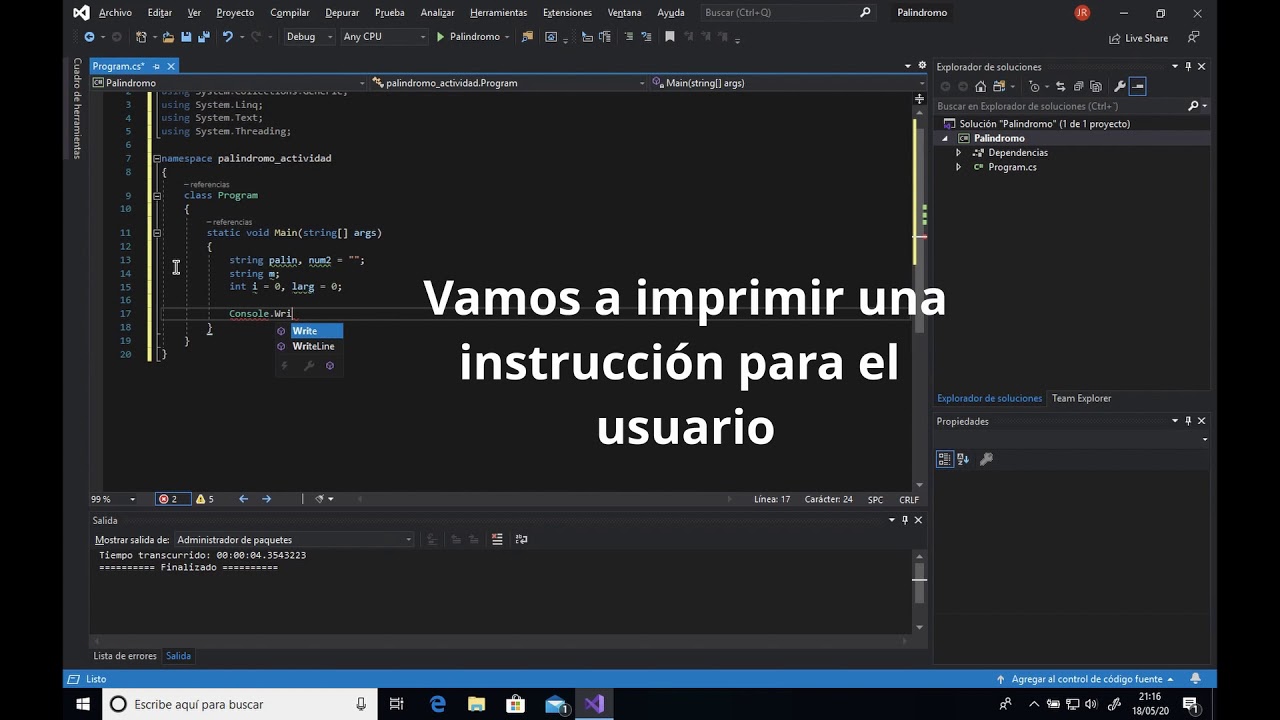The width and height of the screenshot is (1280, 720).
Task: Click the Clear All icon in the Salida panel
Action: [x=498, y=539]
